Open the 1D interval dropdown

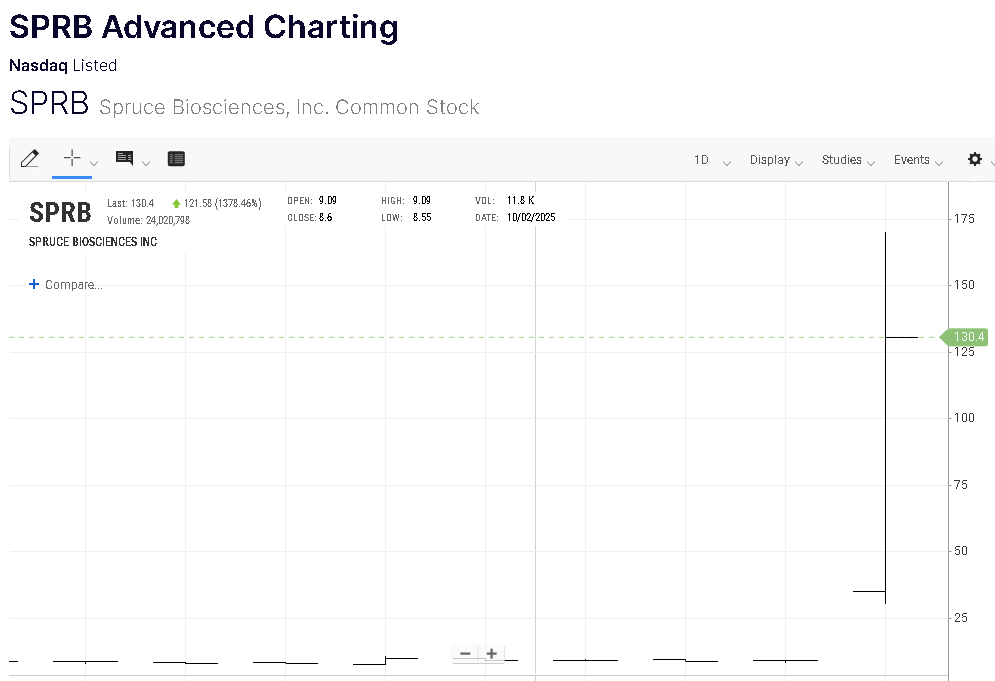[711, 160]
